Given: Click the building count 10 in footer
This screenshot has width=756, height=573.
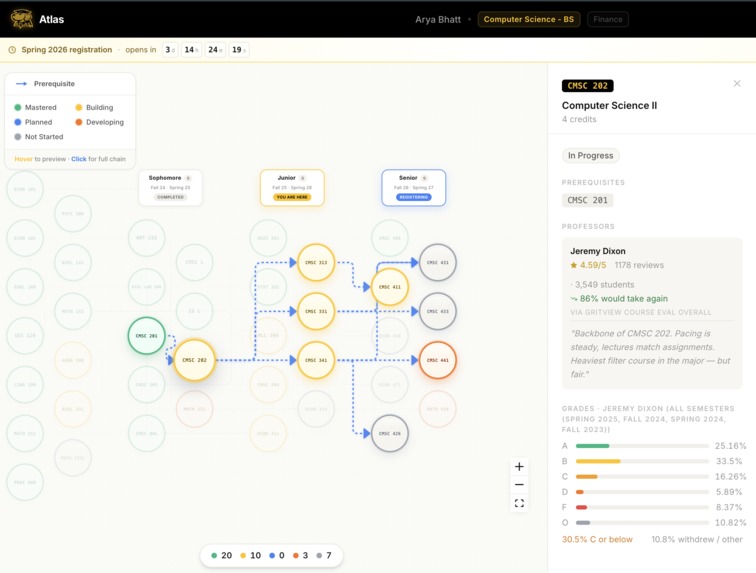Looking at the screenshot, I should (x=251, y=555).
